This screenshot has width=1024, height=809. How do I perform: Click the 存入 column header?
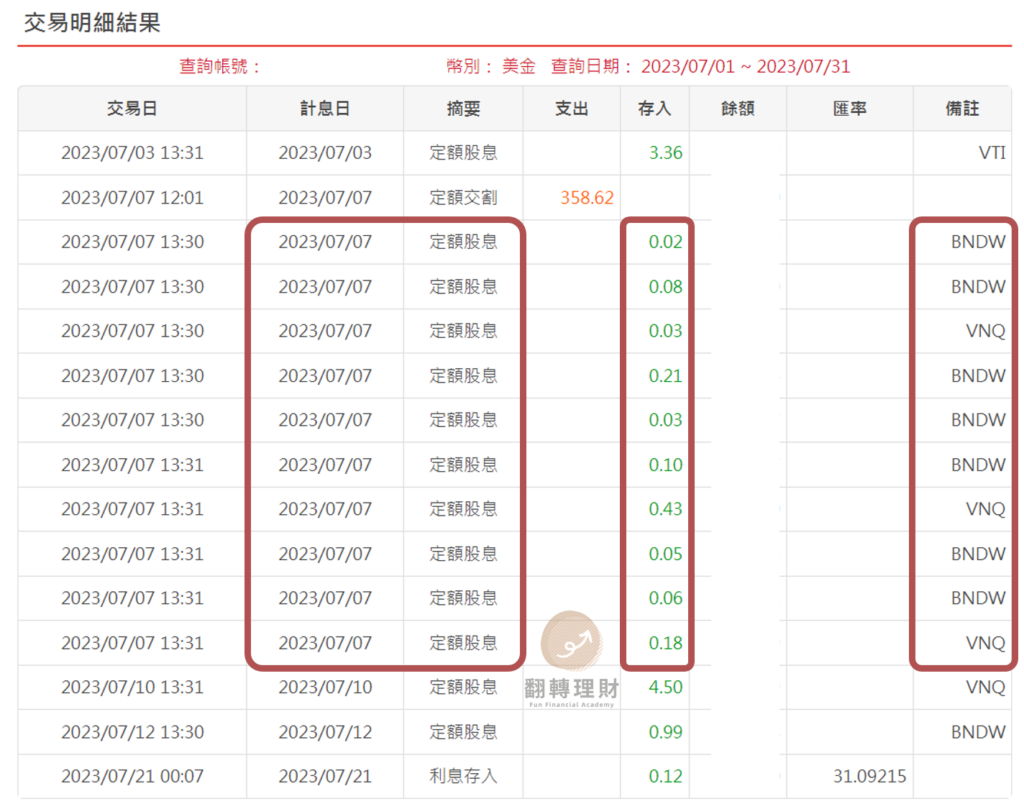[x=654, y=108]
